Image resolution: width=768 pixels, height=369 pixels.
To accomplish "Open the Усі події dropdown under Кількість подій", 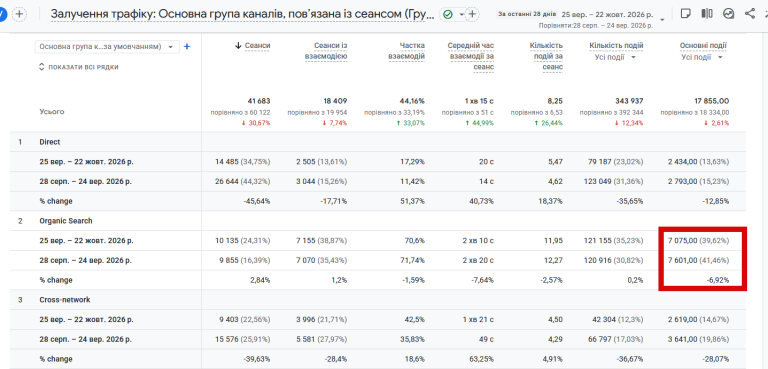I will (x=615, y=57).
